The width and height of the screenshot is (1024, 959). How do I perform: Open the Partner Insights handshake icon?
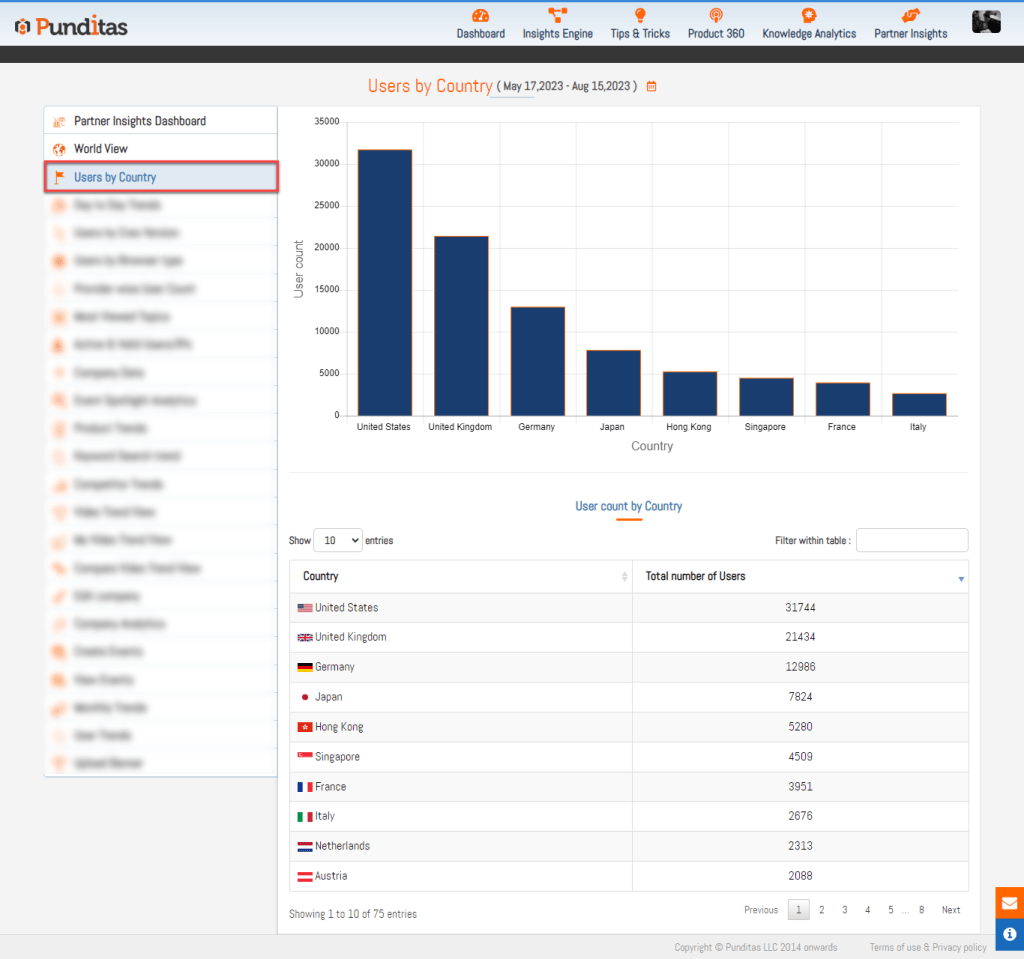[x=910, y=16]
